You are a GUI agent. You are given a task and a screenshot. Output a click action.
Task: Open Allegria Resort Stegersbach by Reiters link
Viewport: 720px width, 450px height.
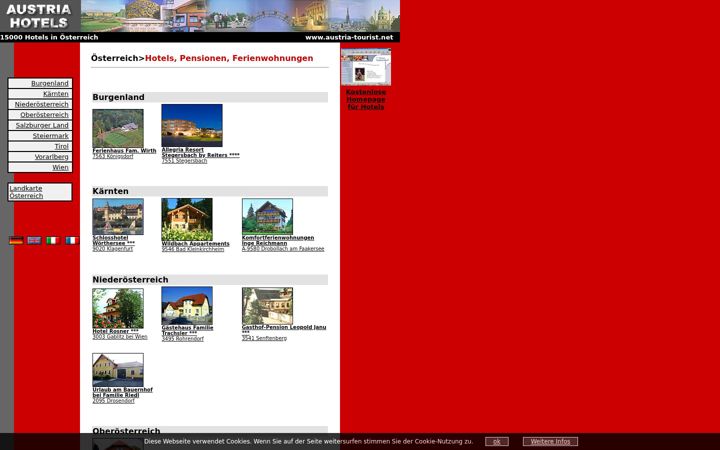[200, 152]
